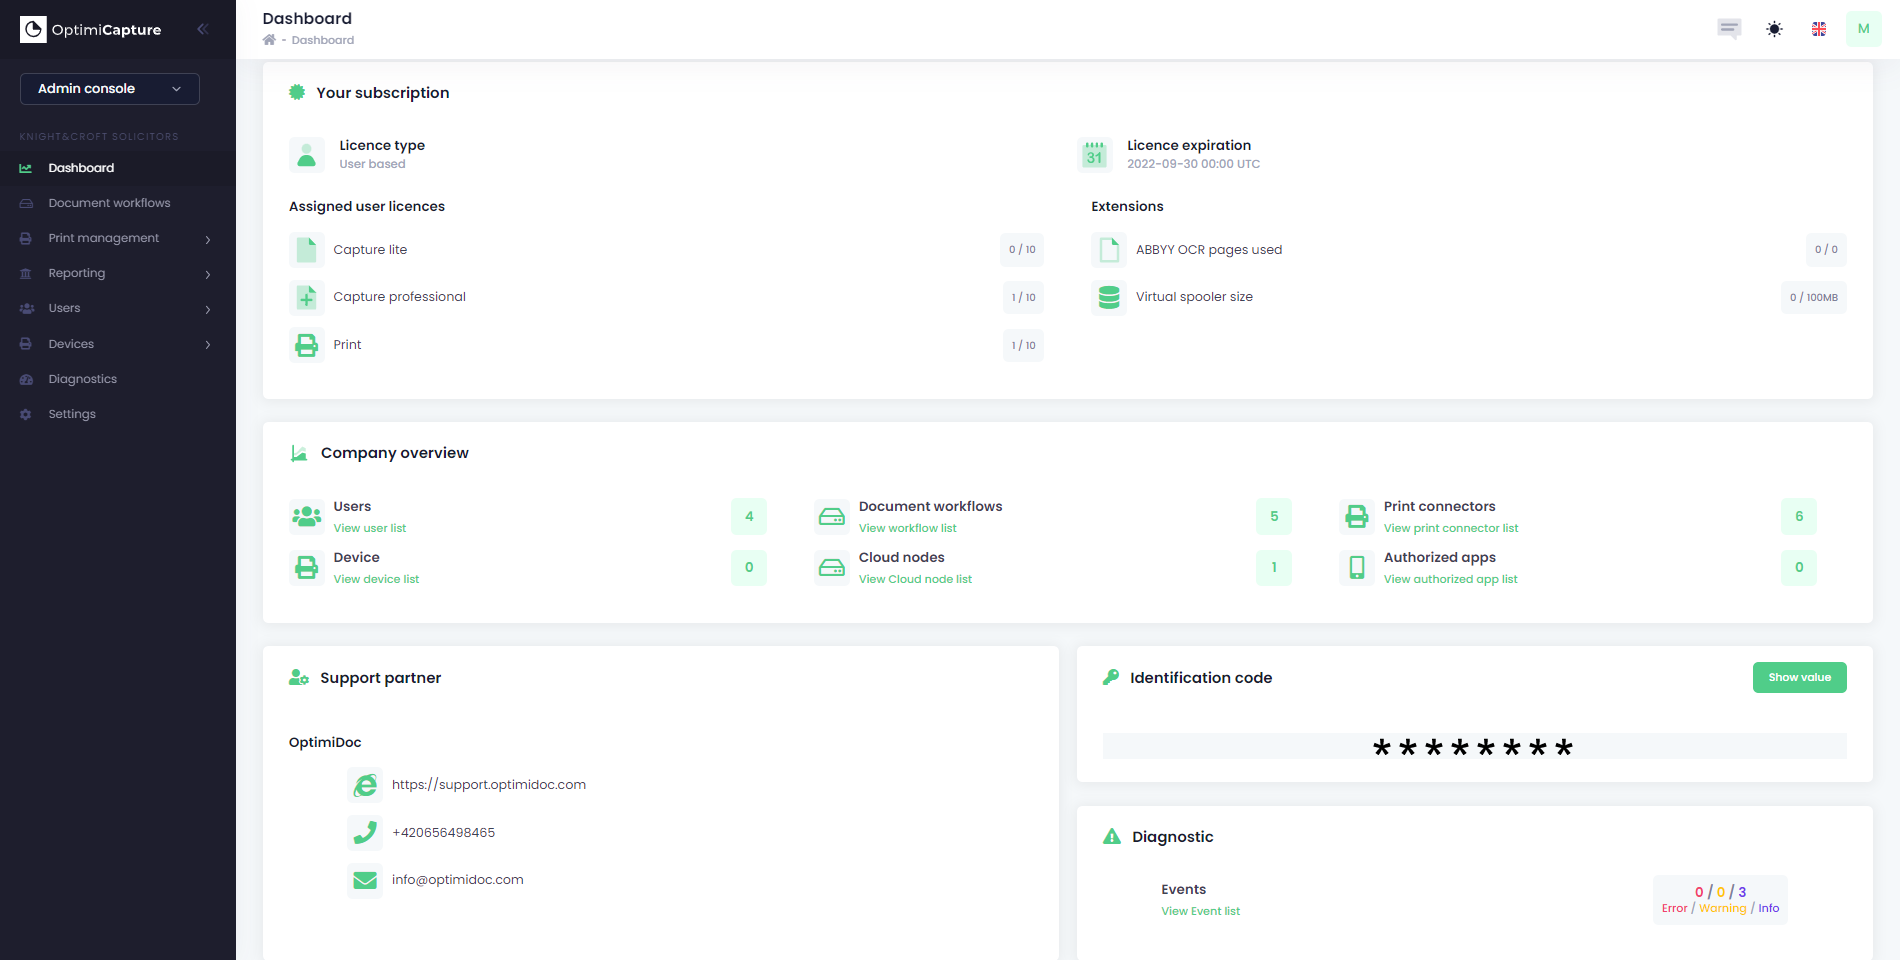1900x960 pixels.
Task: Click the Licence type user icon
Action: pos(307,155)
